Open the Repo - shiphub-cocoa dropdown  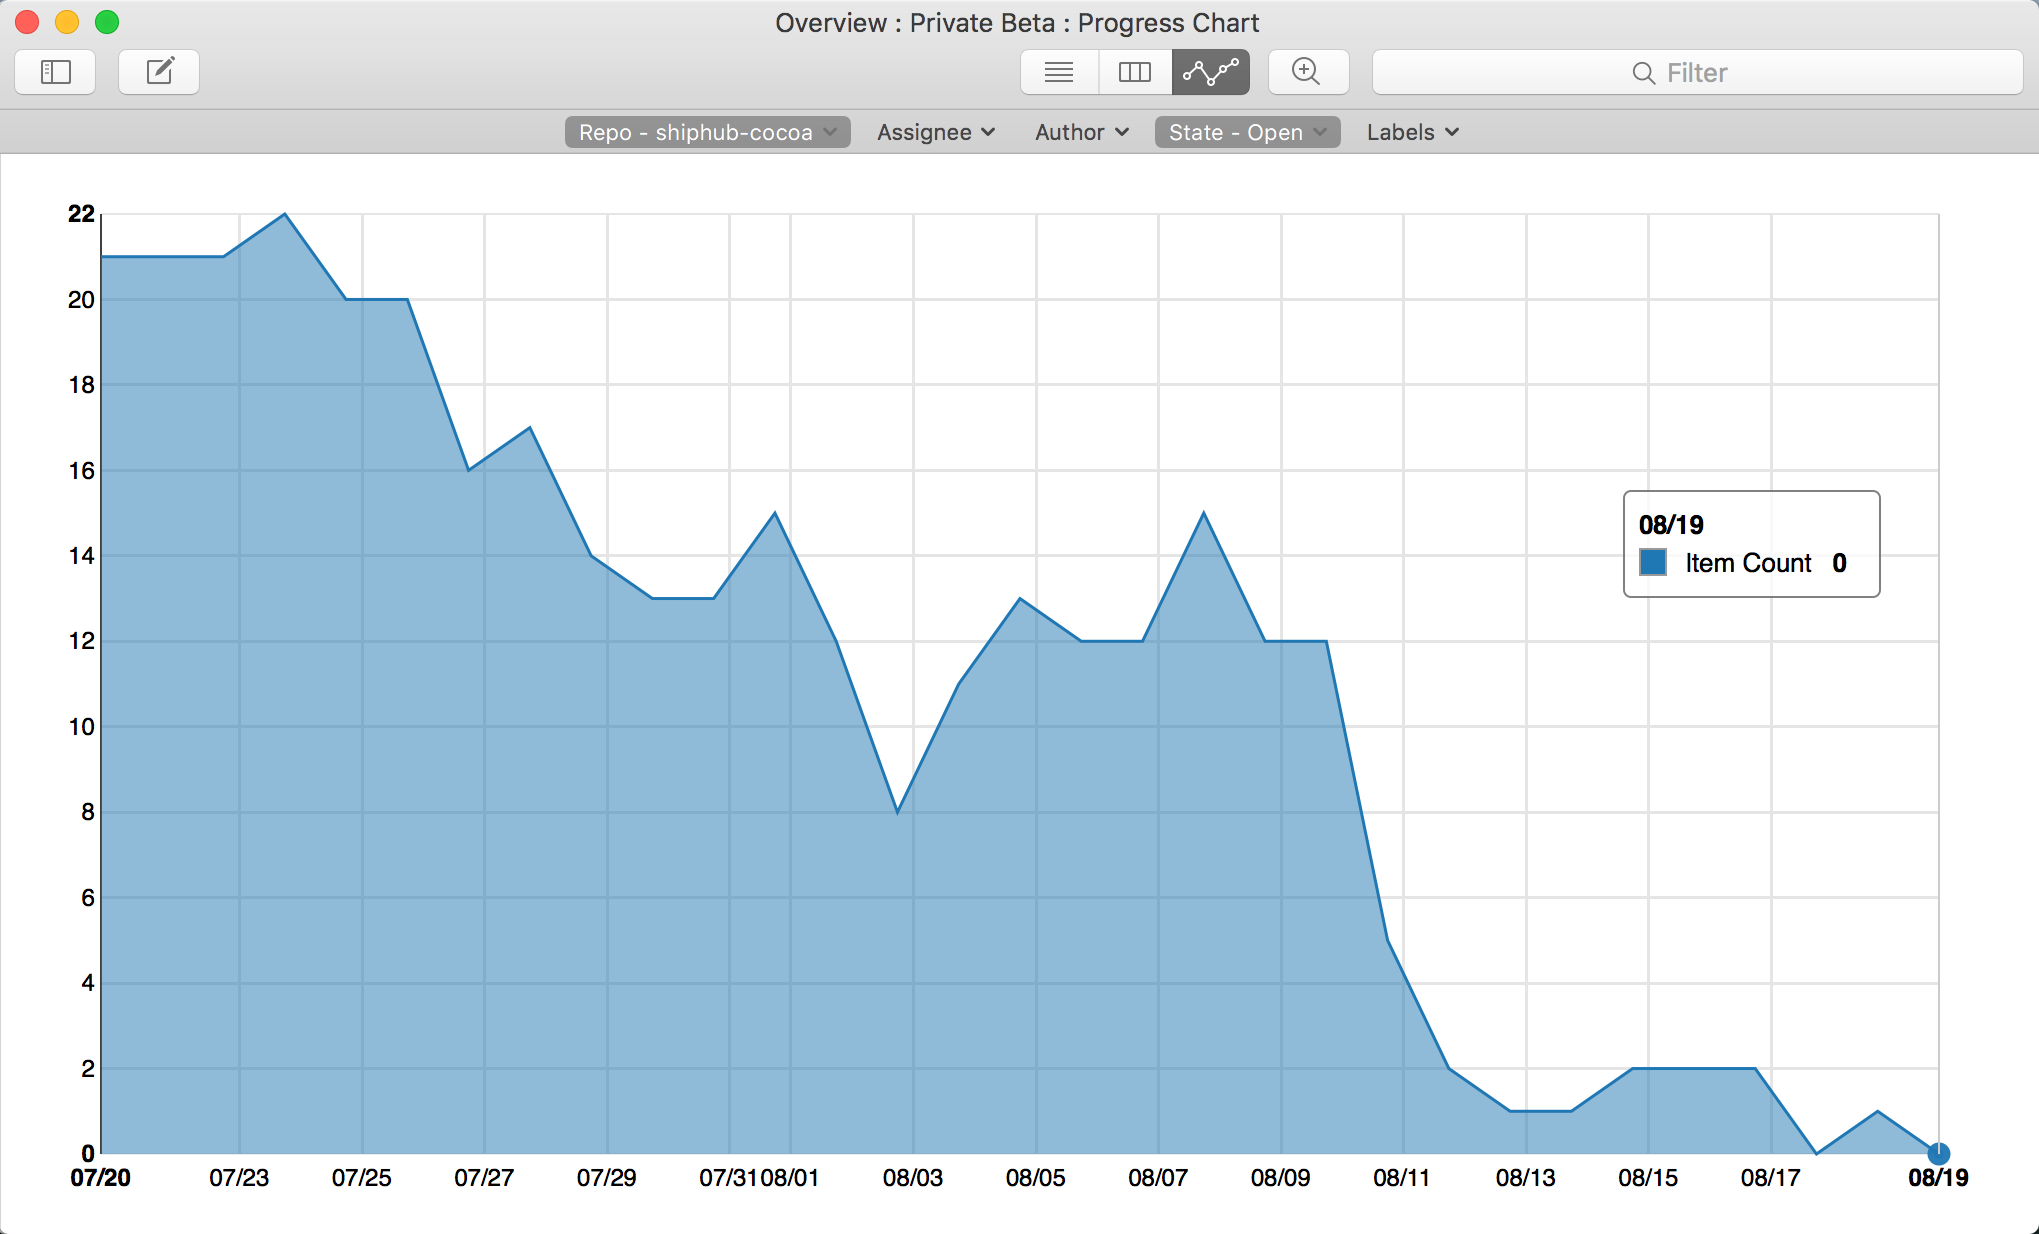707,132
